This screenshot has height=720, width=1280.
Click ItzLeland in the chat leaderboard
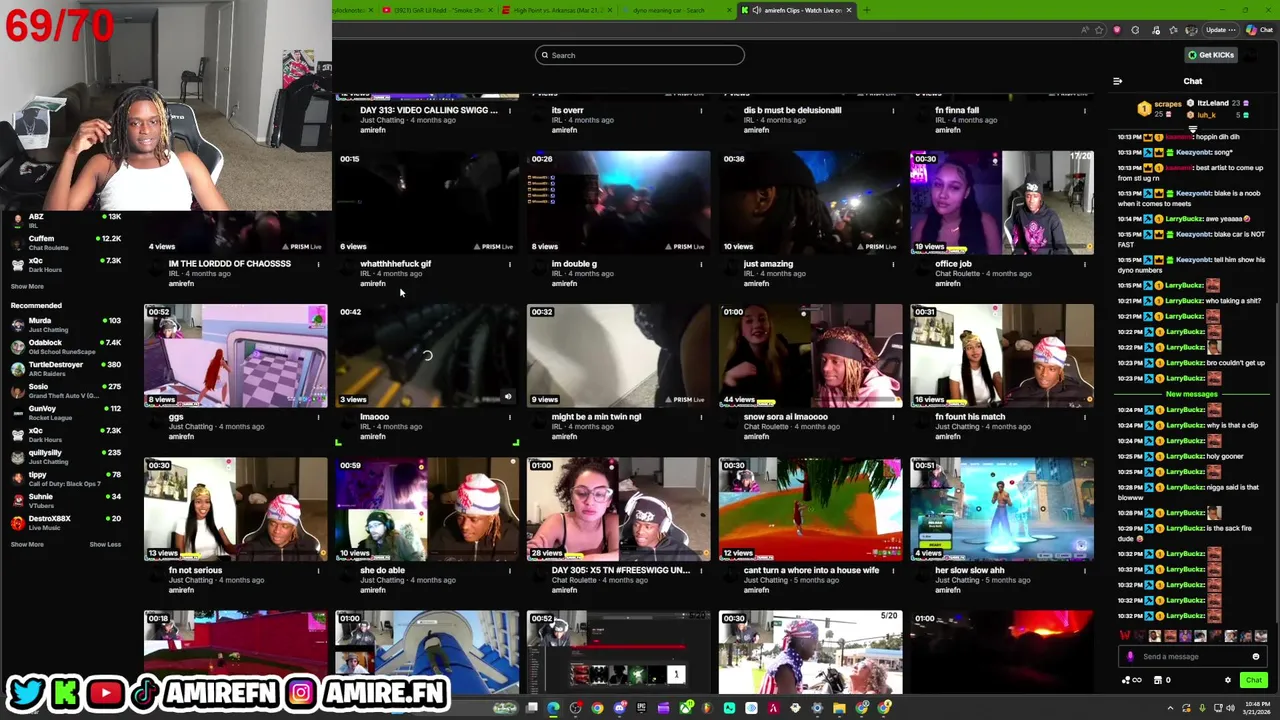click(x=1212, y=103)
